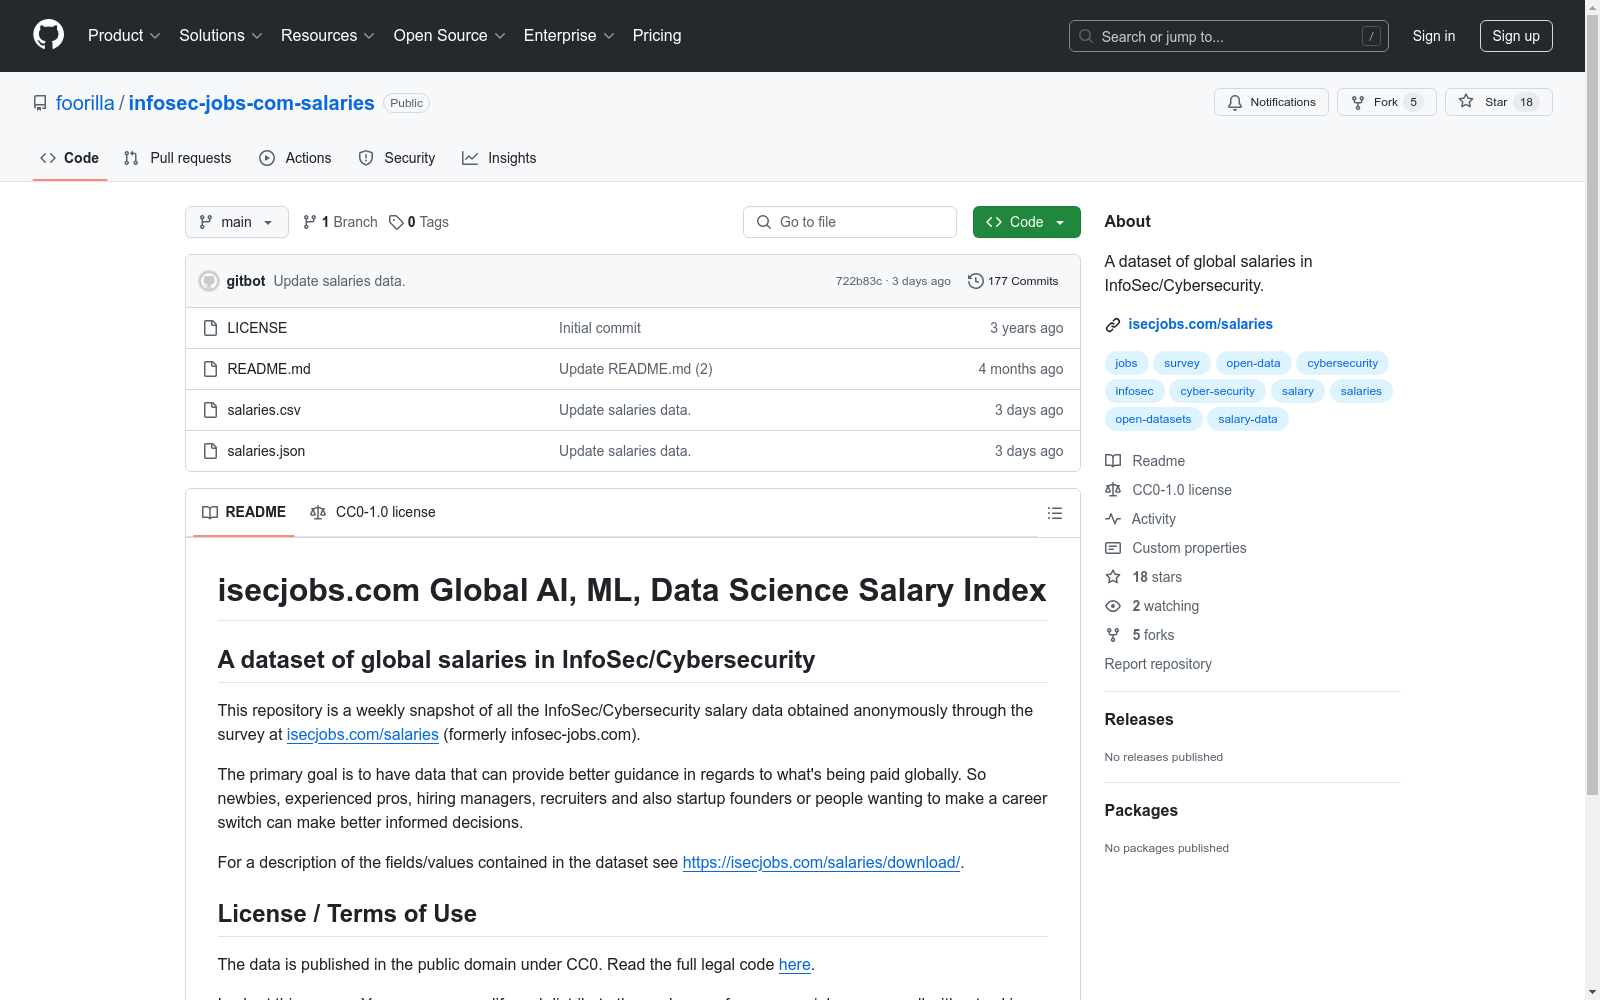Viewport: 1600px width, 1000px height.
Task: Click the fork count badge showing 5
Action: 1413,102
